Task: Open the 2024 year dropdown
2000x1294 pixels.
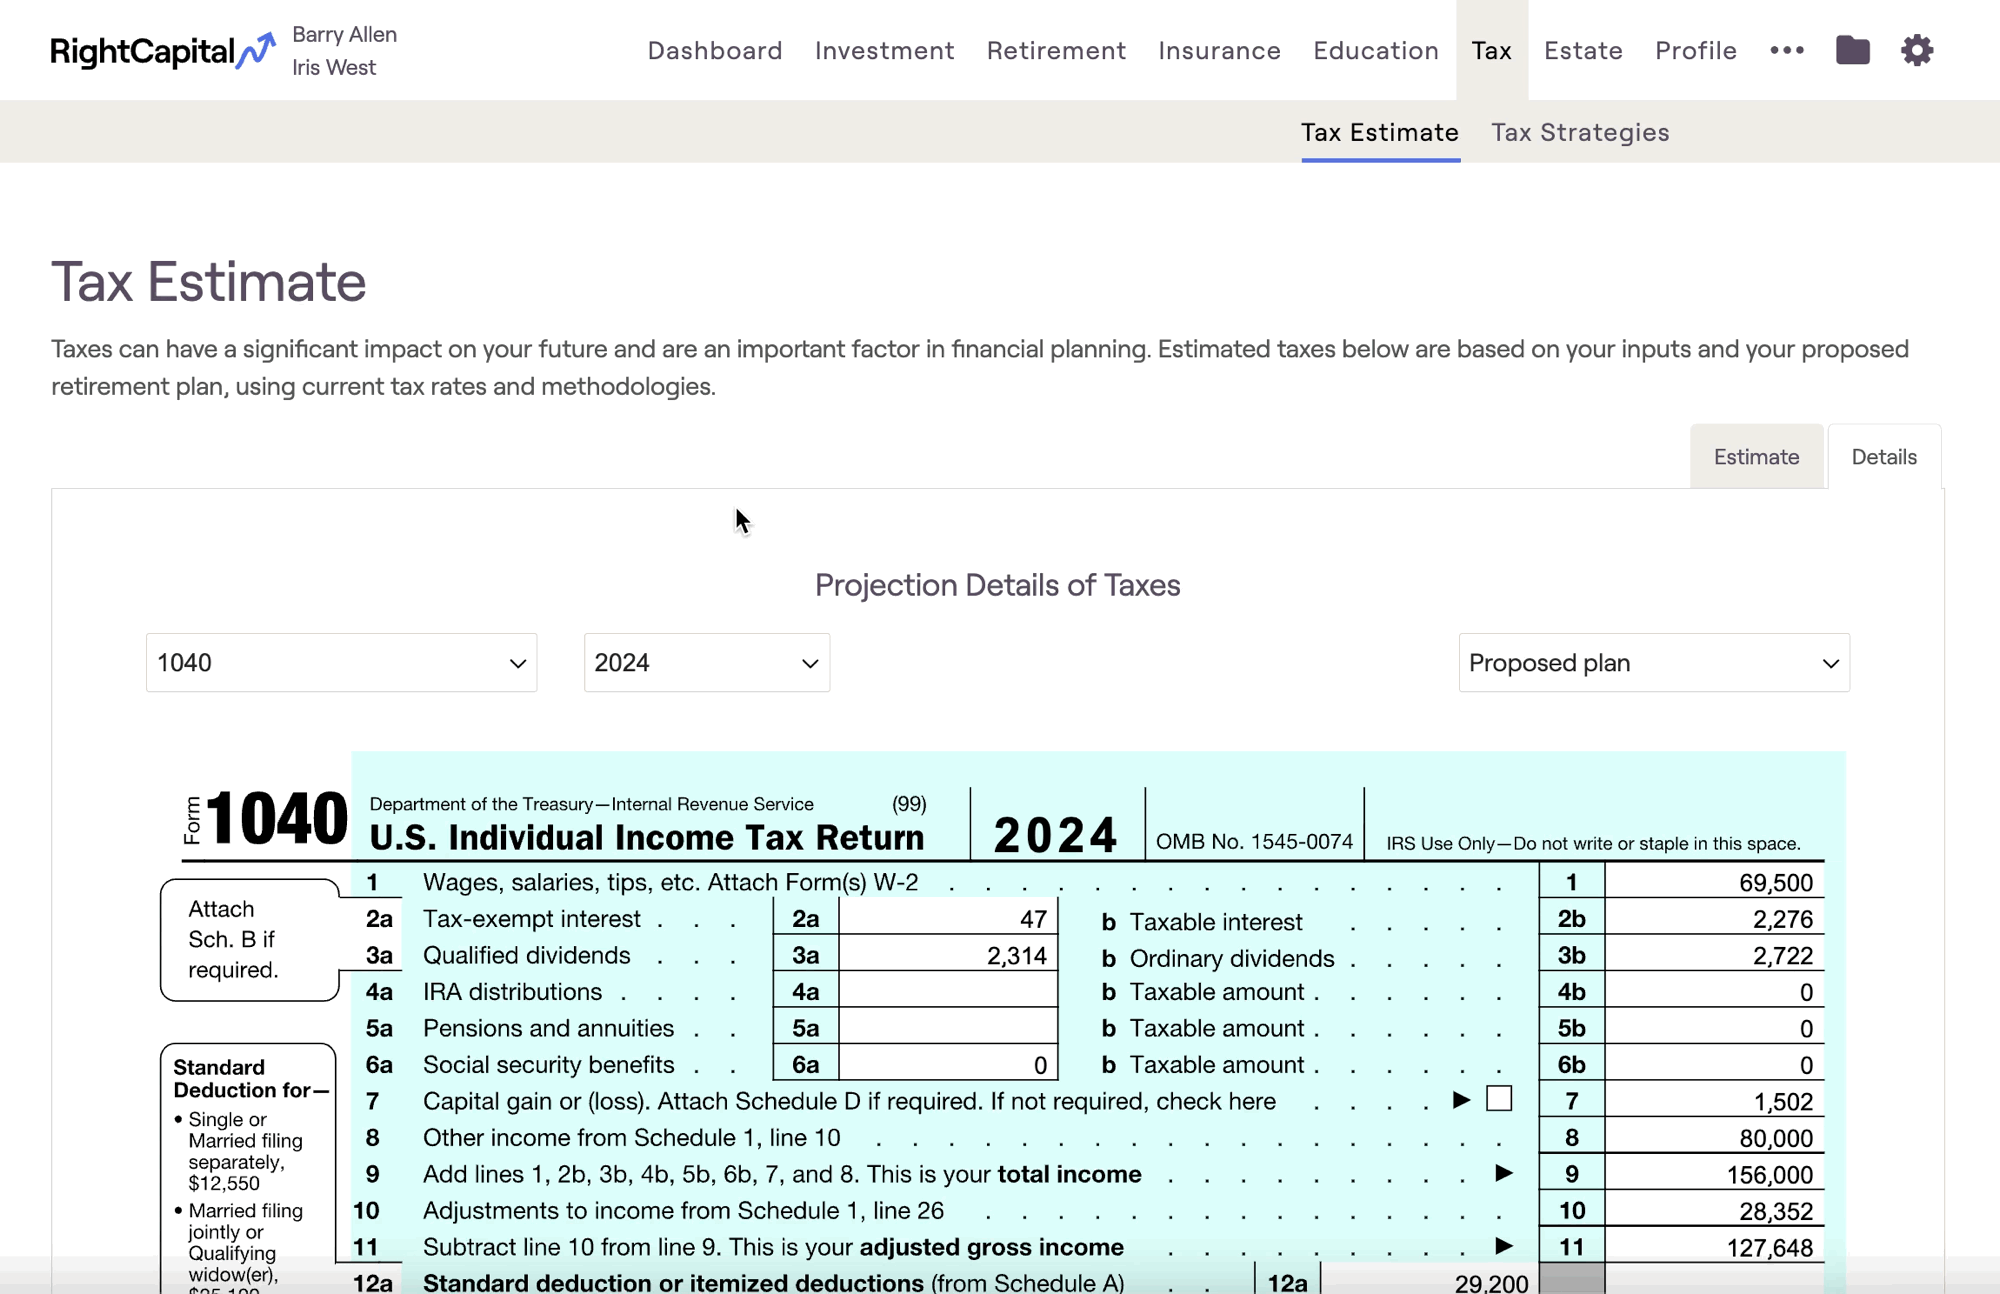Action: 706,662
